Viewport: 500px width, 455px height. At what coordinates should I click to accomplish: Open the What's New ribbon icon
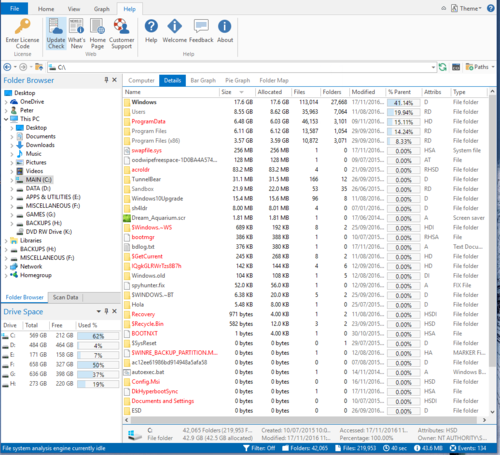76,26
